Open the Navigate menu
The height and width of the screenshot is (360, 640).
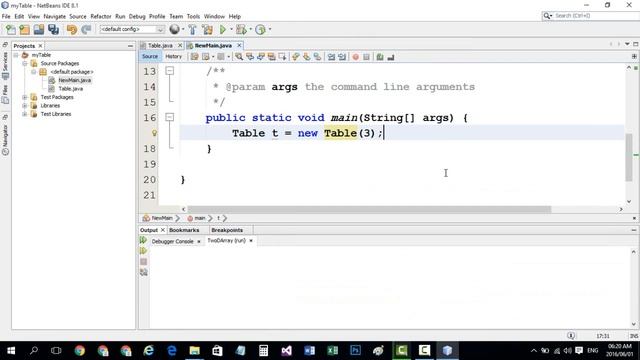click(x=54, y=16)
